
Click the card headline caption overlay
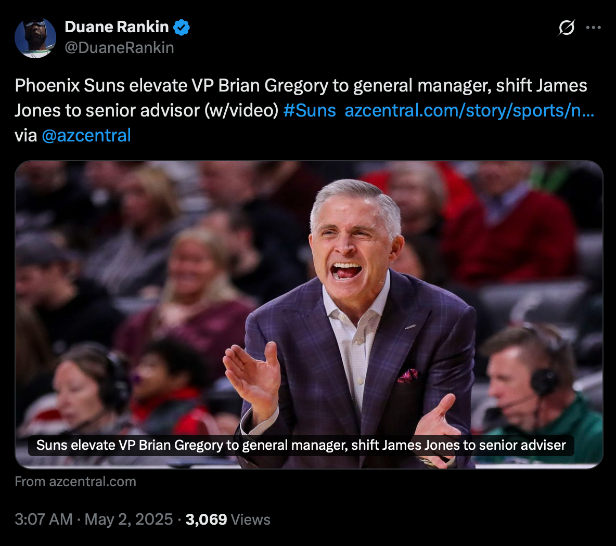(301, 445)
